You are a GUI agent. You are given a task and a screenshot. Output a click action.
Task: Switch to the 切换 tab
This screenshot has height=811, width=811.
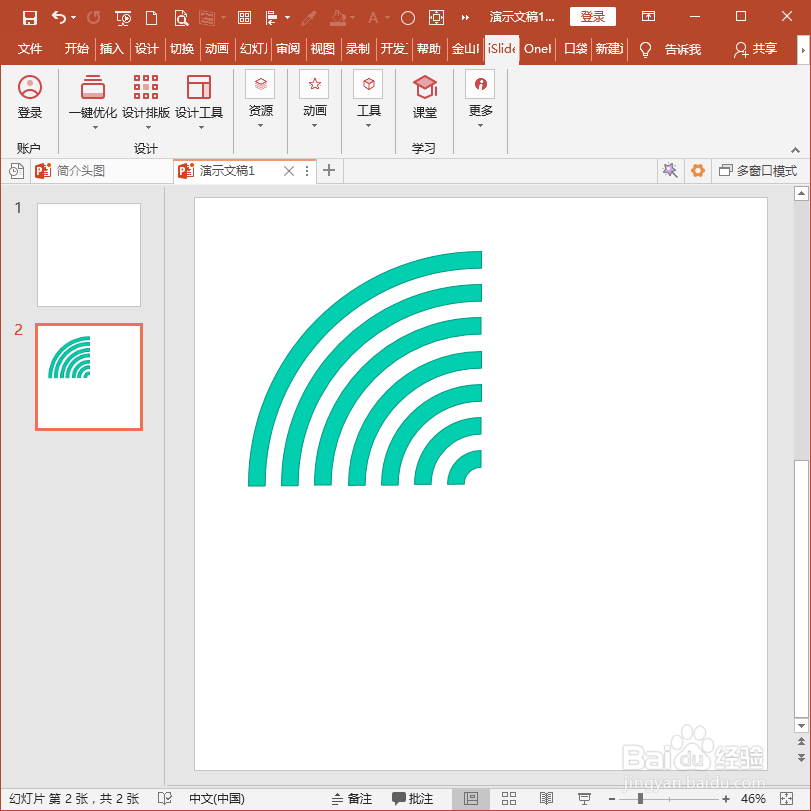182,49
